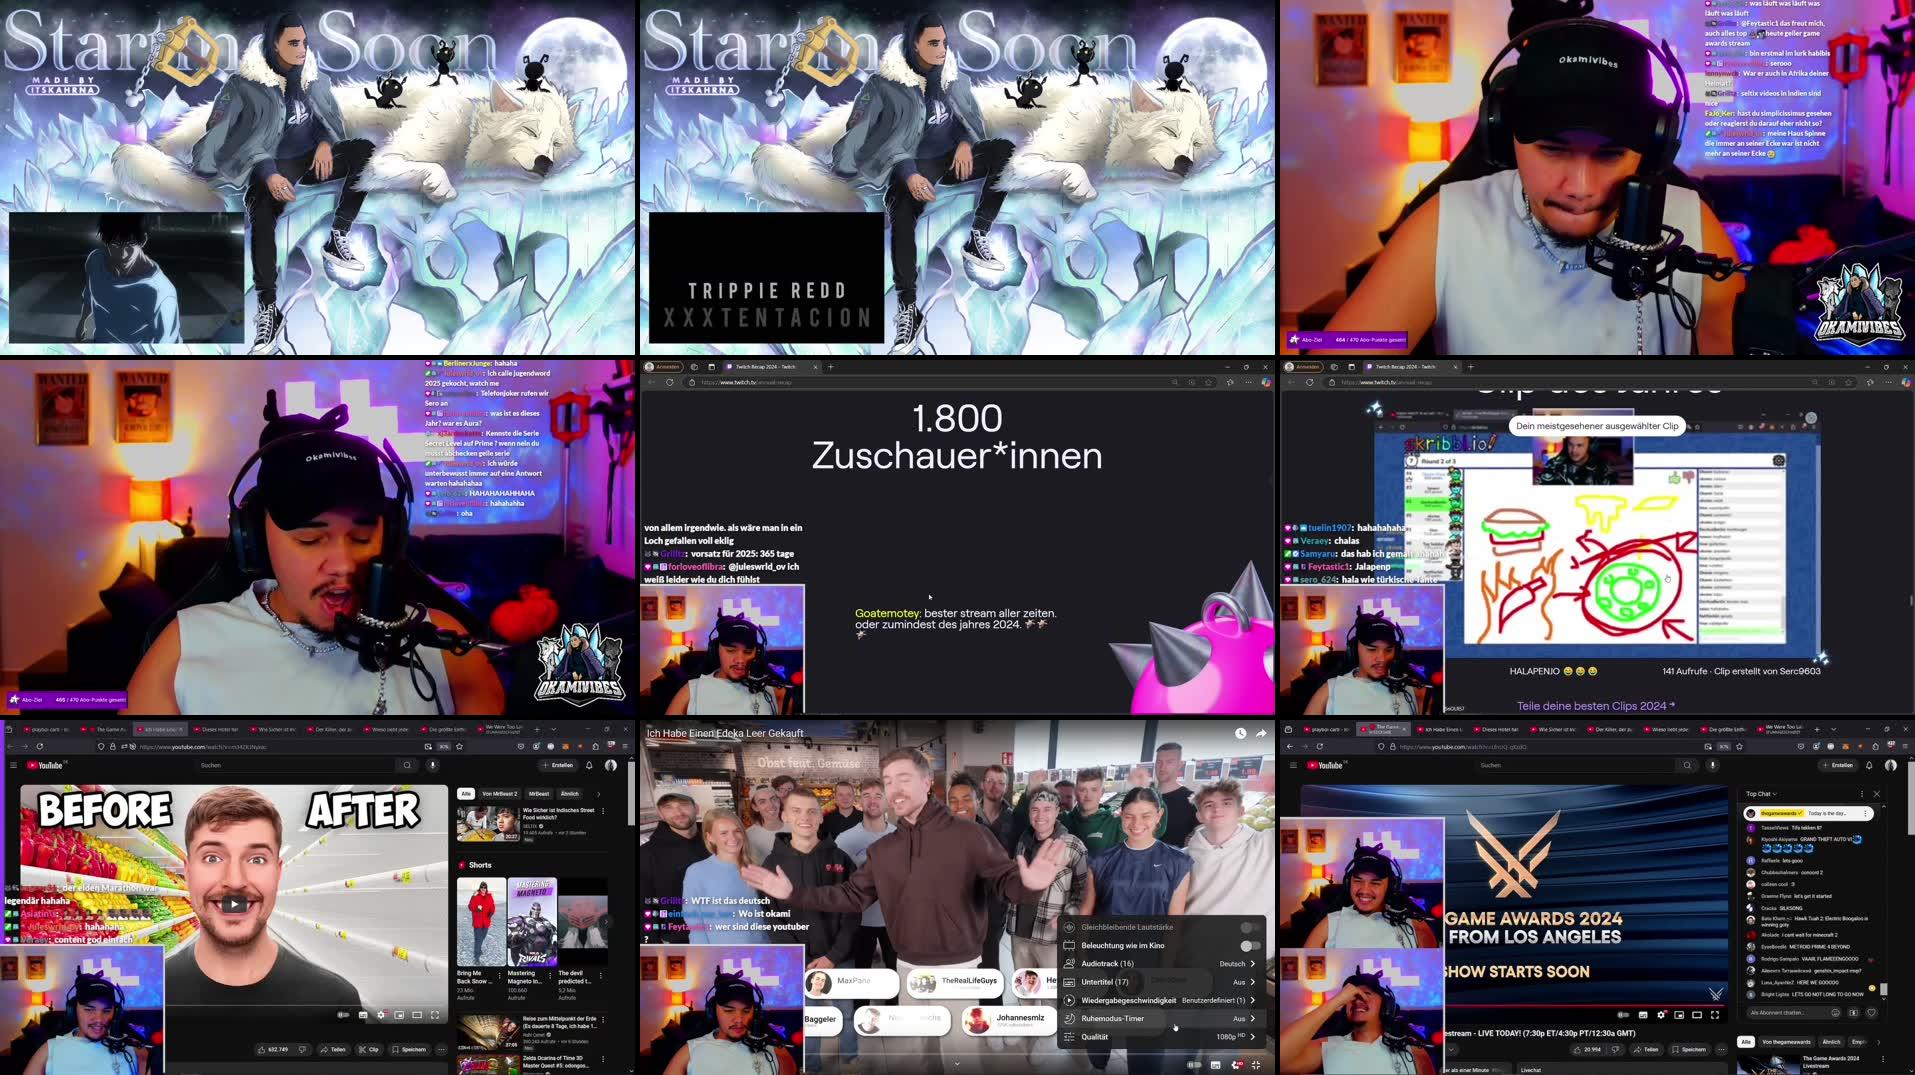This screenshot has width=1915, height=1075.
Task: Click the Clip button under BEFORE/AFTER video
Action: click(x=369, y=1049)
